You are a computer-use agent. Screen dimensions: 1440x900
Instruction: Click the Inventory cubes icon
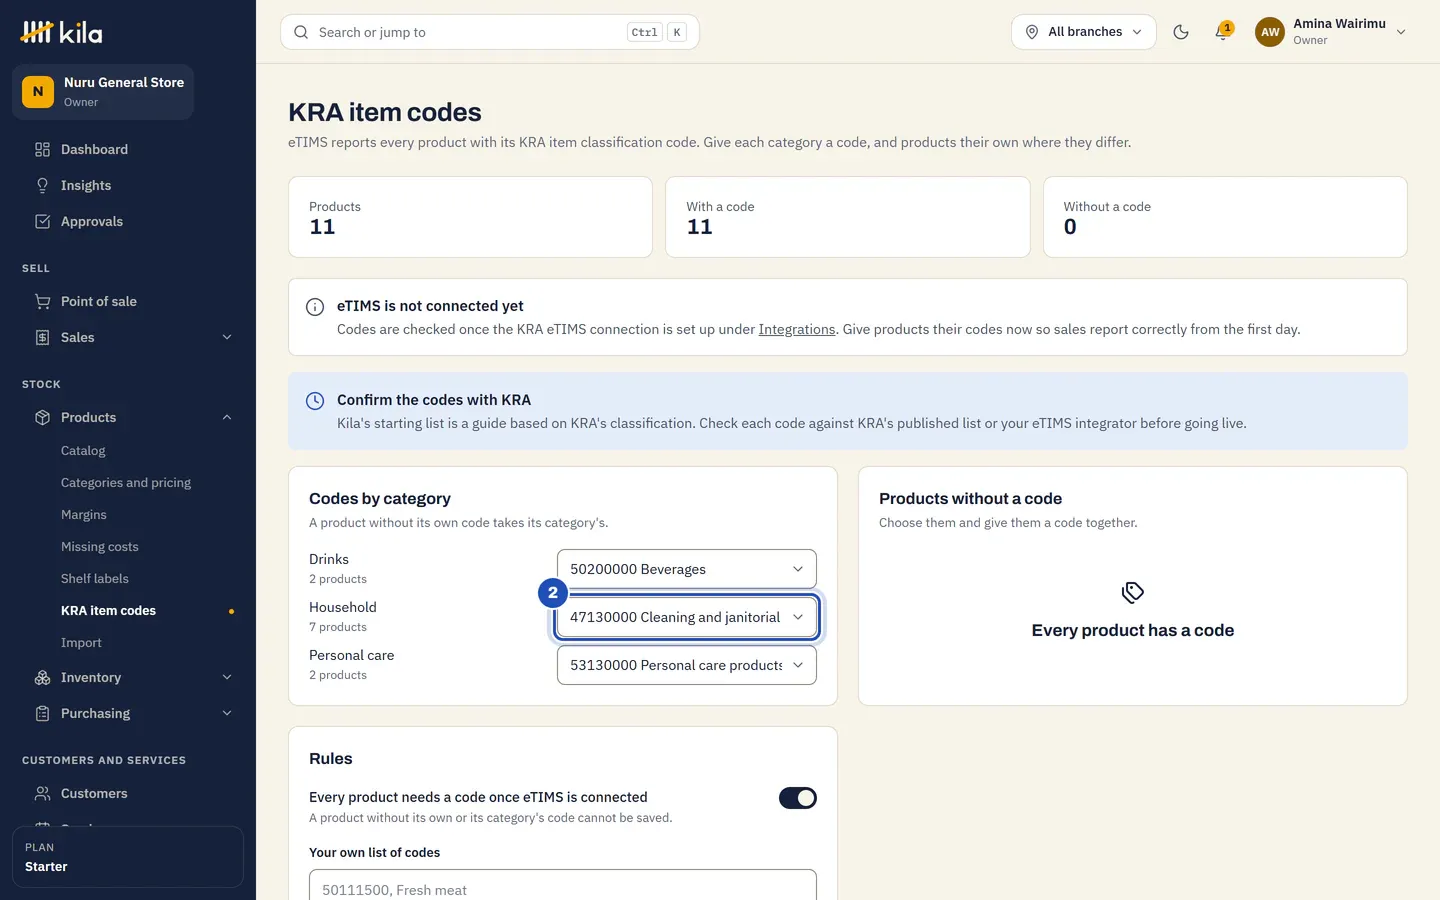point(42,677)
